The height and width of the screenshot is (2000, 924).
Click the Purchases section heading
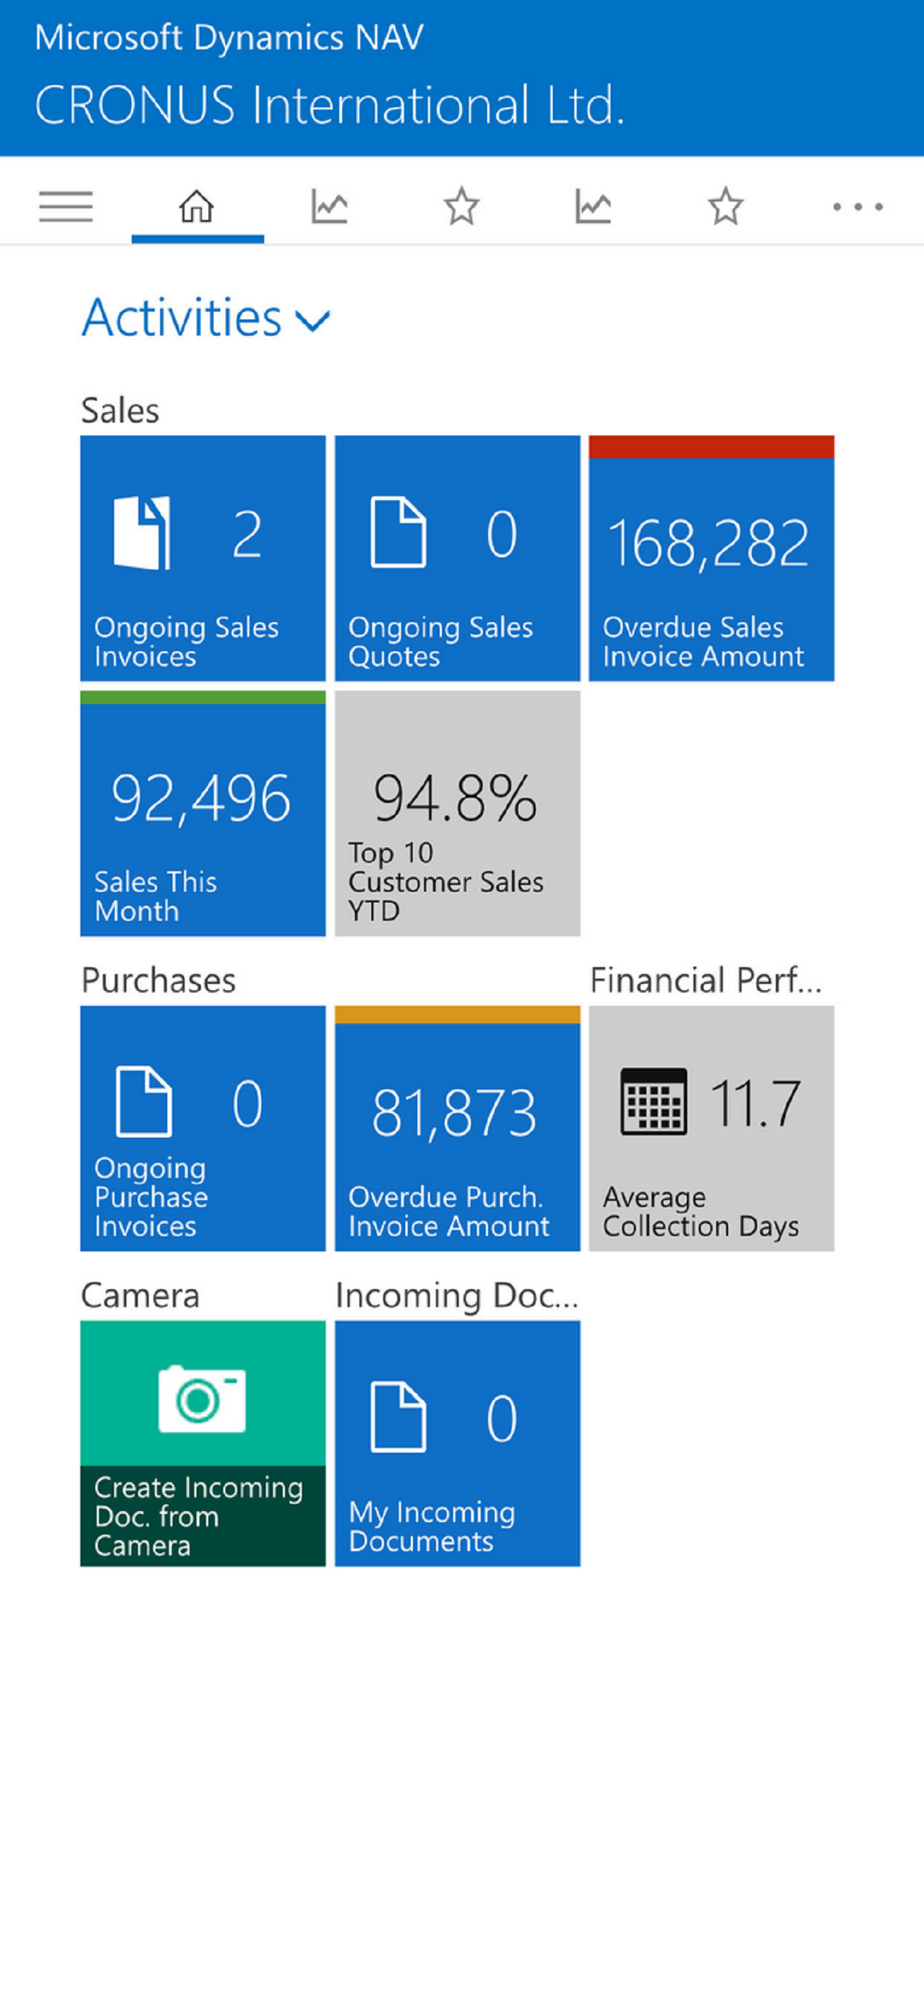(158, 980)
